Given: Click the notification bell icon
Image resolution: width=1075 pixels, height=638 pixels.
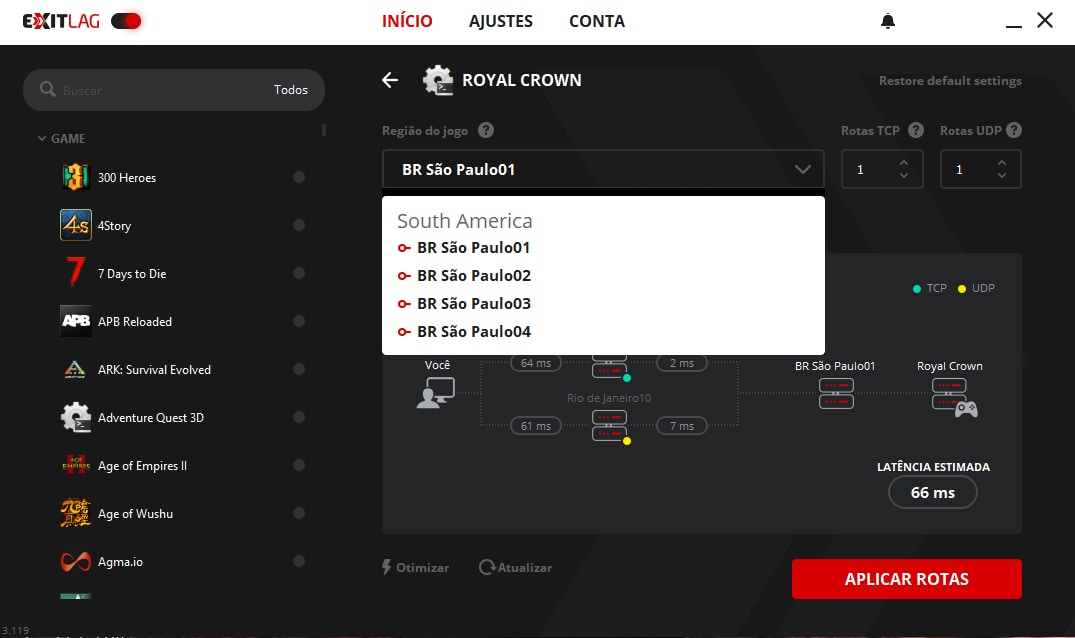Looking at the screenshot, I should [x=887, y=21].
